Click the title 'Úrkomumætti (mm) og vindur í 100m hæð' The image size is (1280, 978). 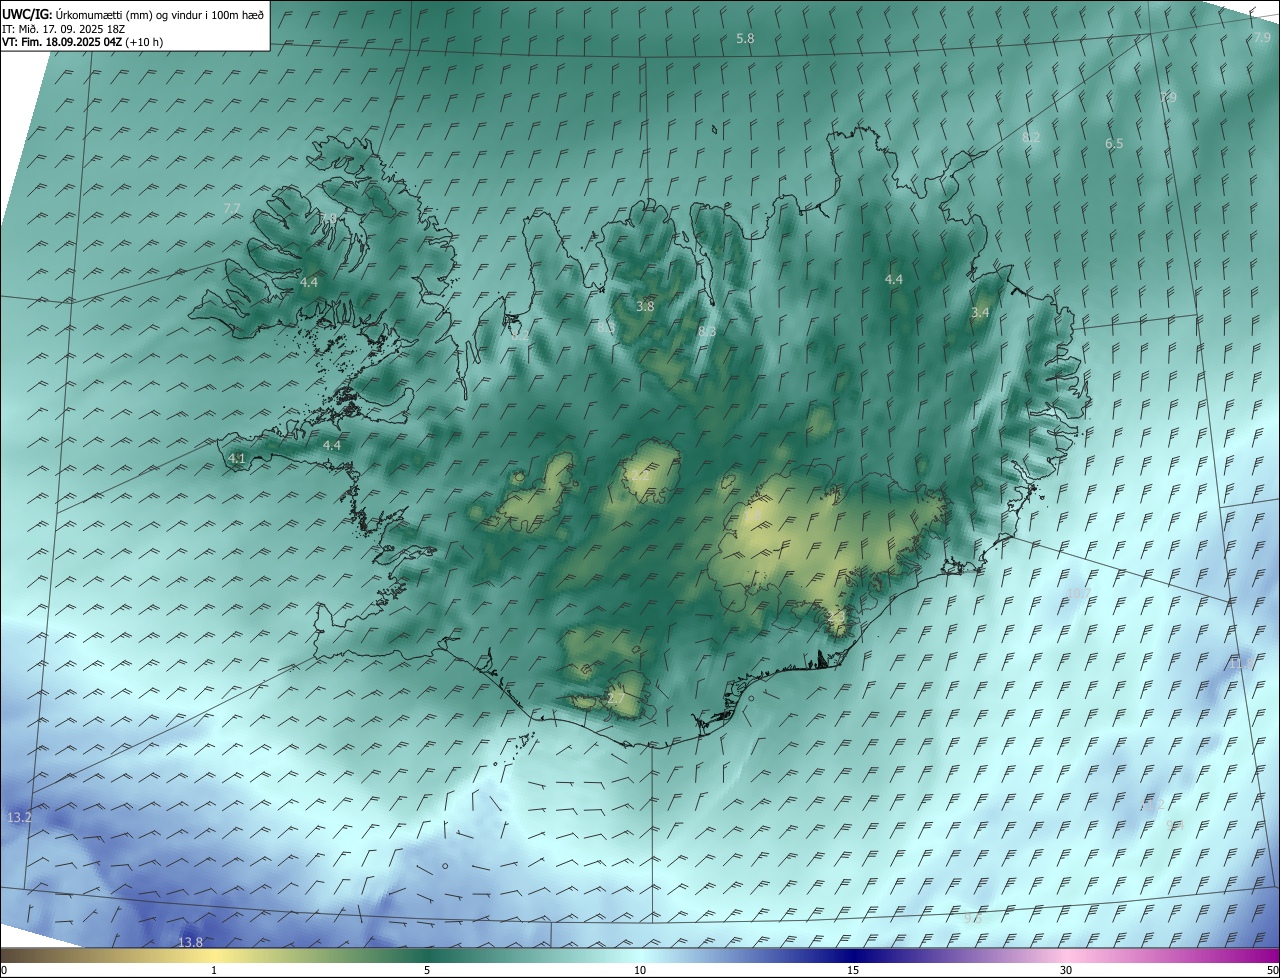(159, 14)
